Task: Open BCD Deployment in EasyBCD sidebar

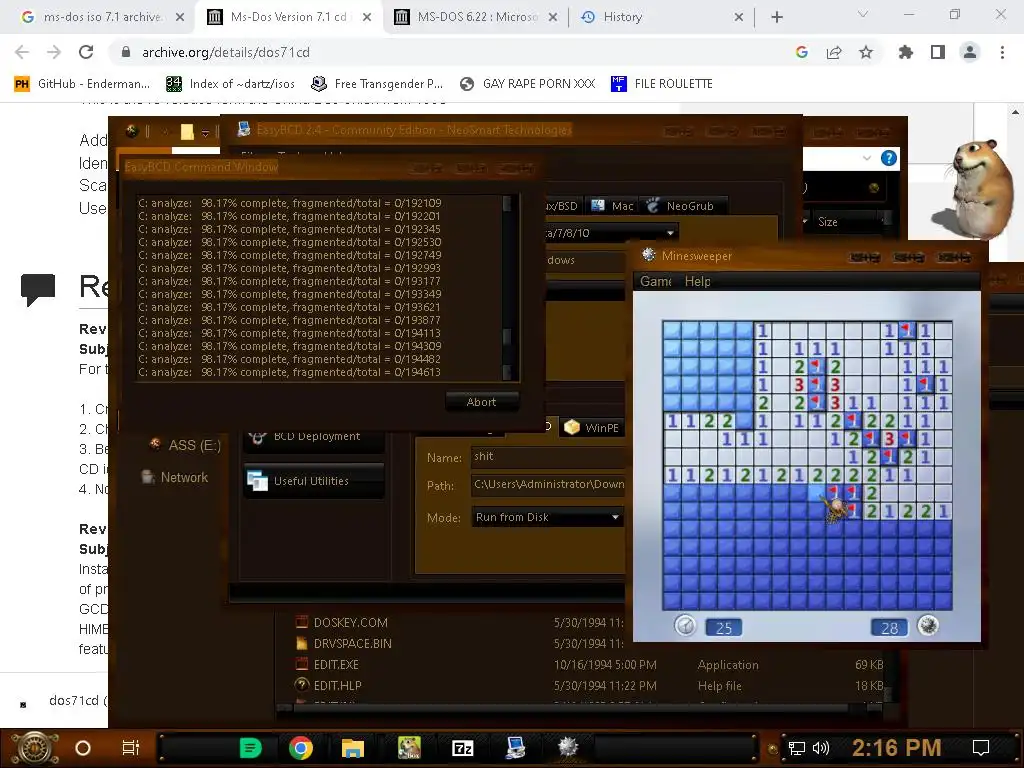Action: pos(313,436)
